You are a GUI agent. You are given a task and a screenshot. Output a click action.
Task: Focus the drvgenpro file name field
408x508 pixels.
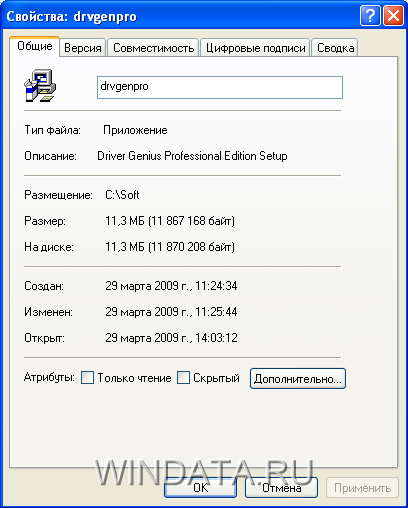tap(220, 87)
